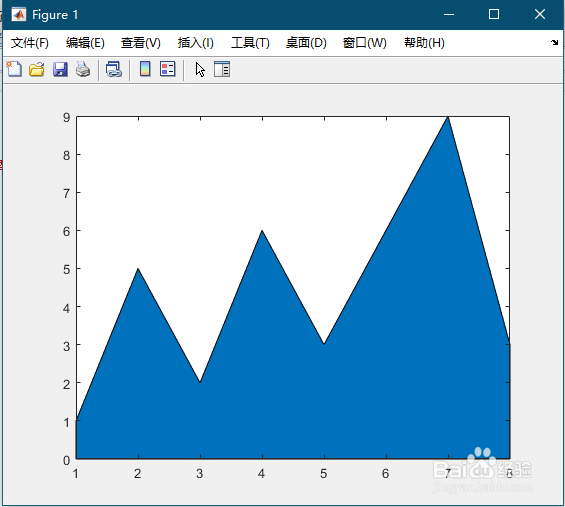Open the 插入(I) menu
Image resolution: width=565 pixels, height=507 pixels.
196,43
